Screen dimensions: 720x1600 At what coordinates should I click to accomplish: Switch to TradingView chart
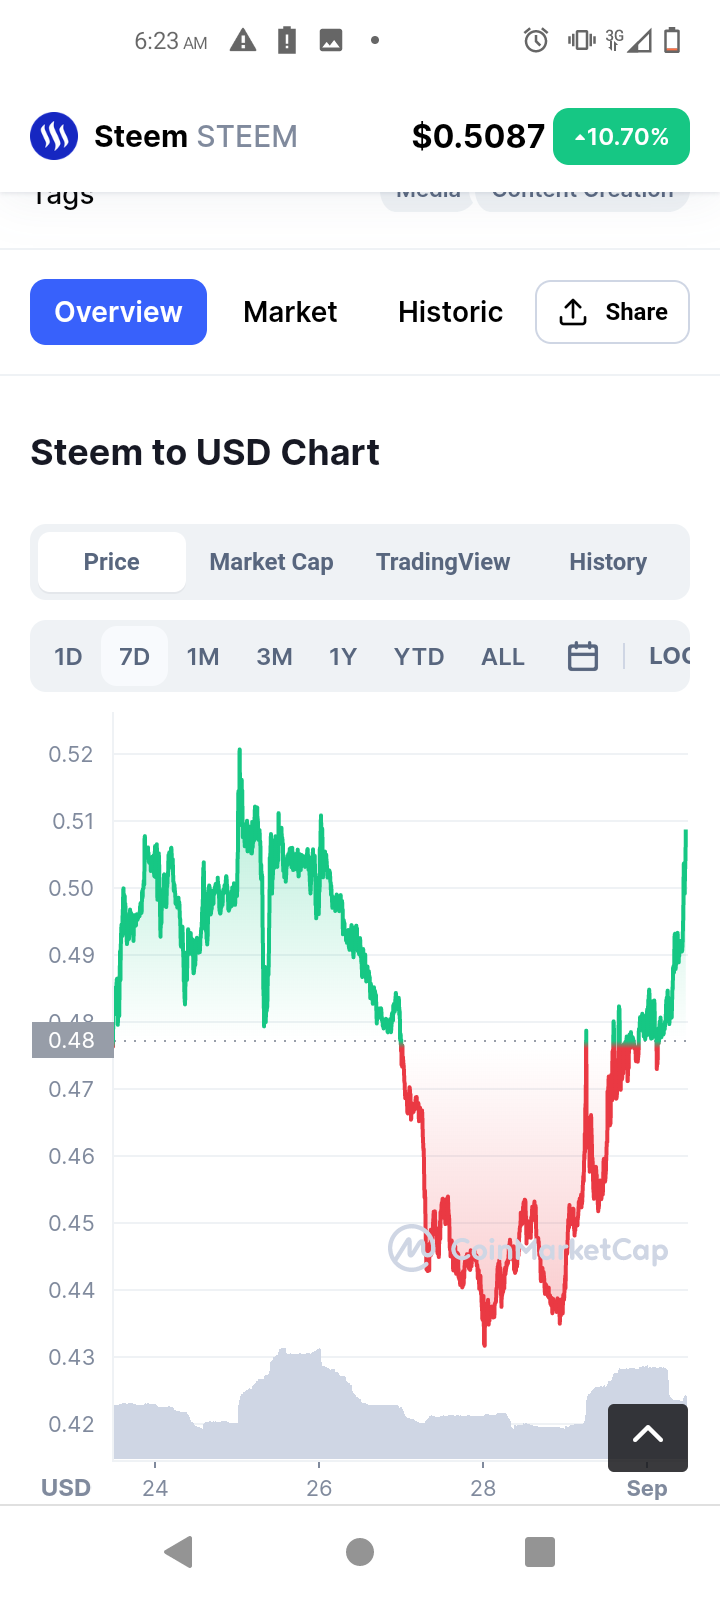[443, 562]
